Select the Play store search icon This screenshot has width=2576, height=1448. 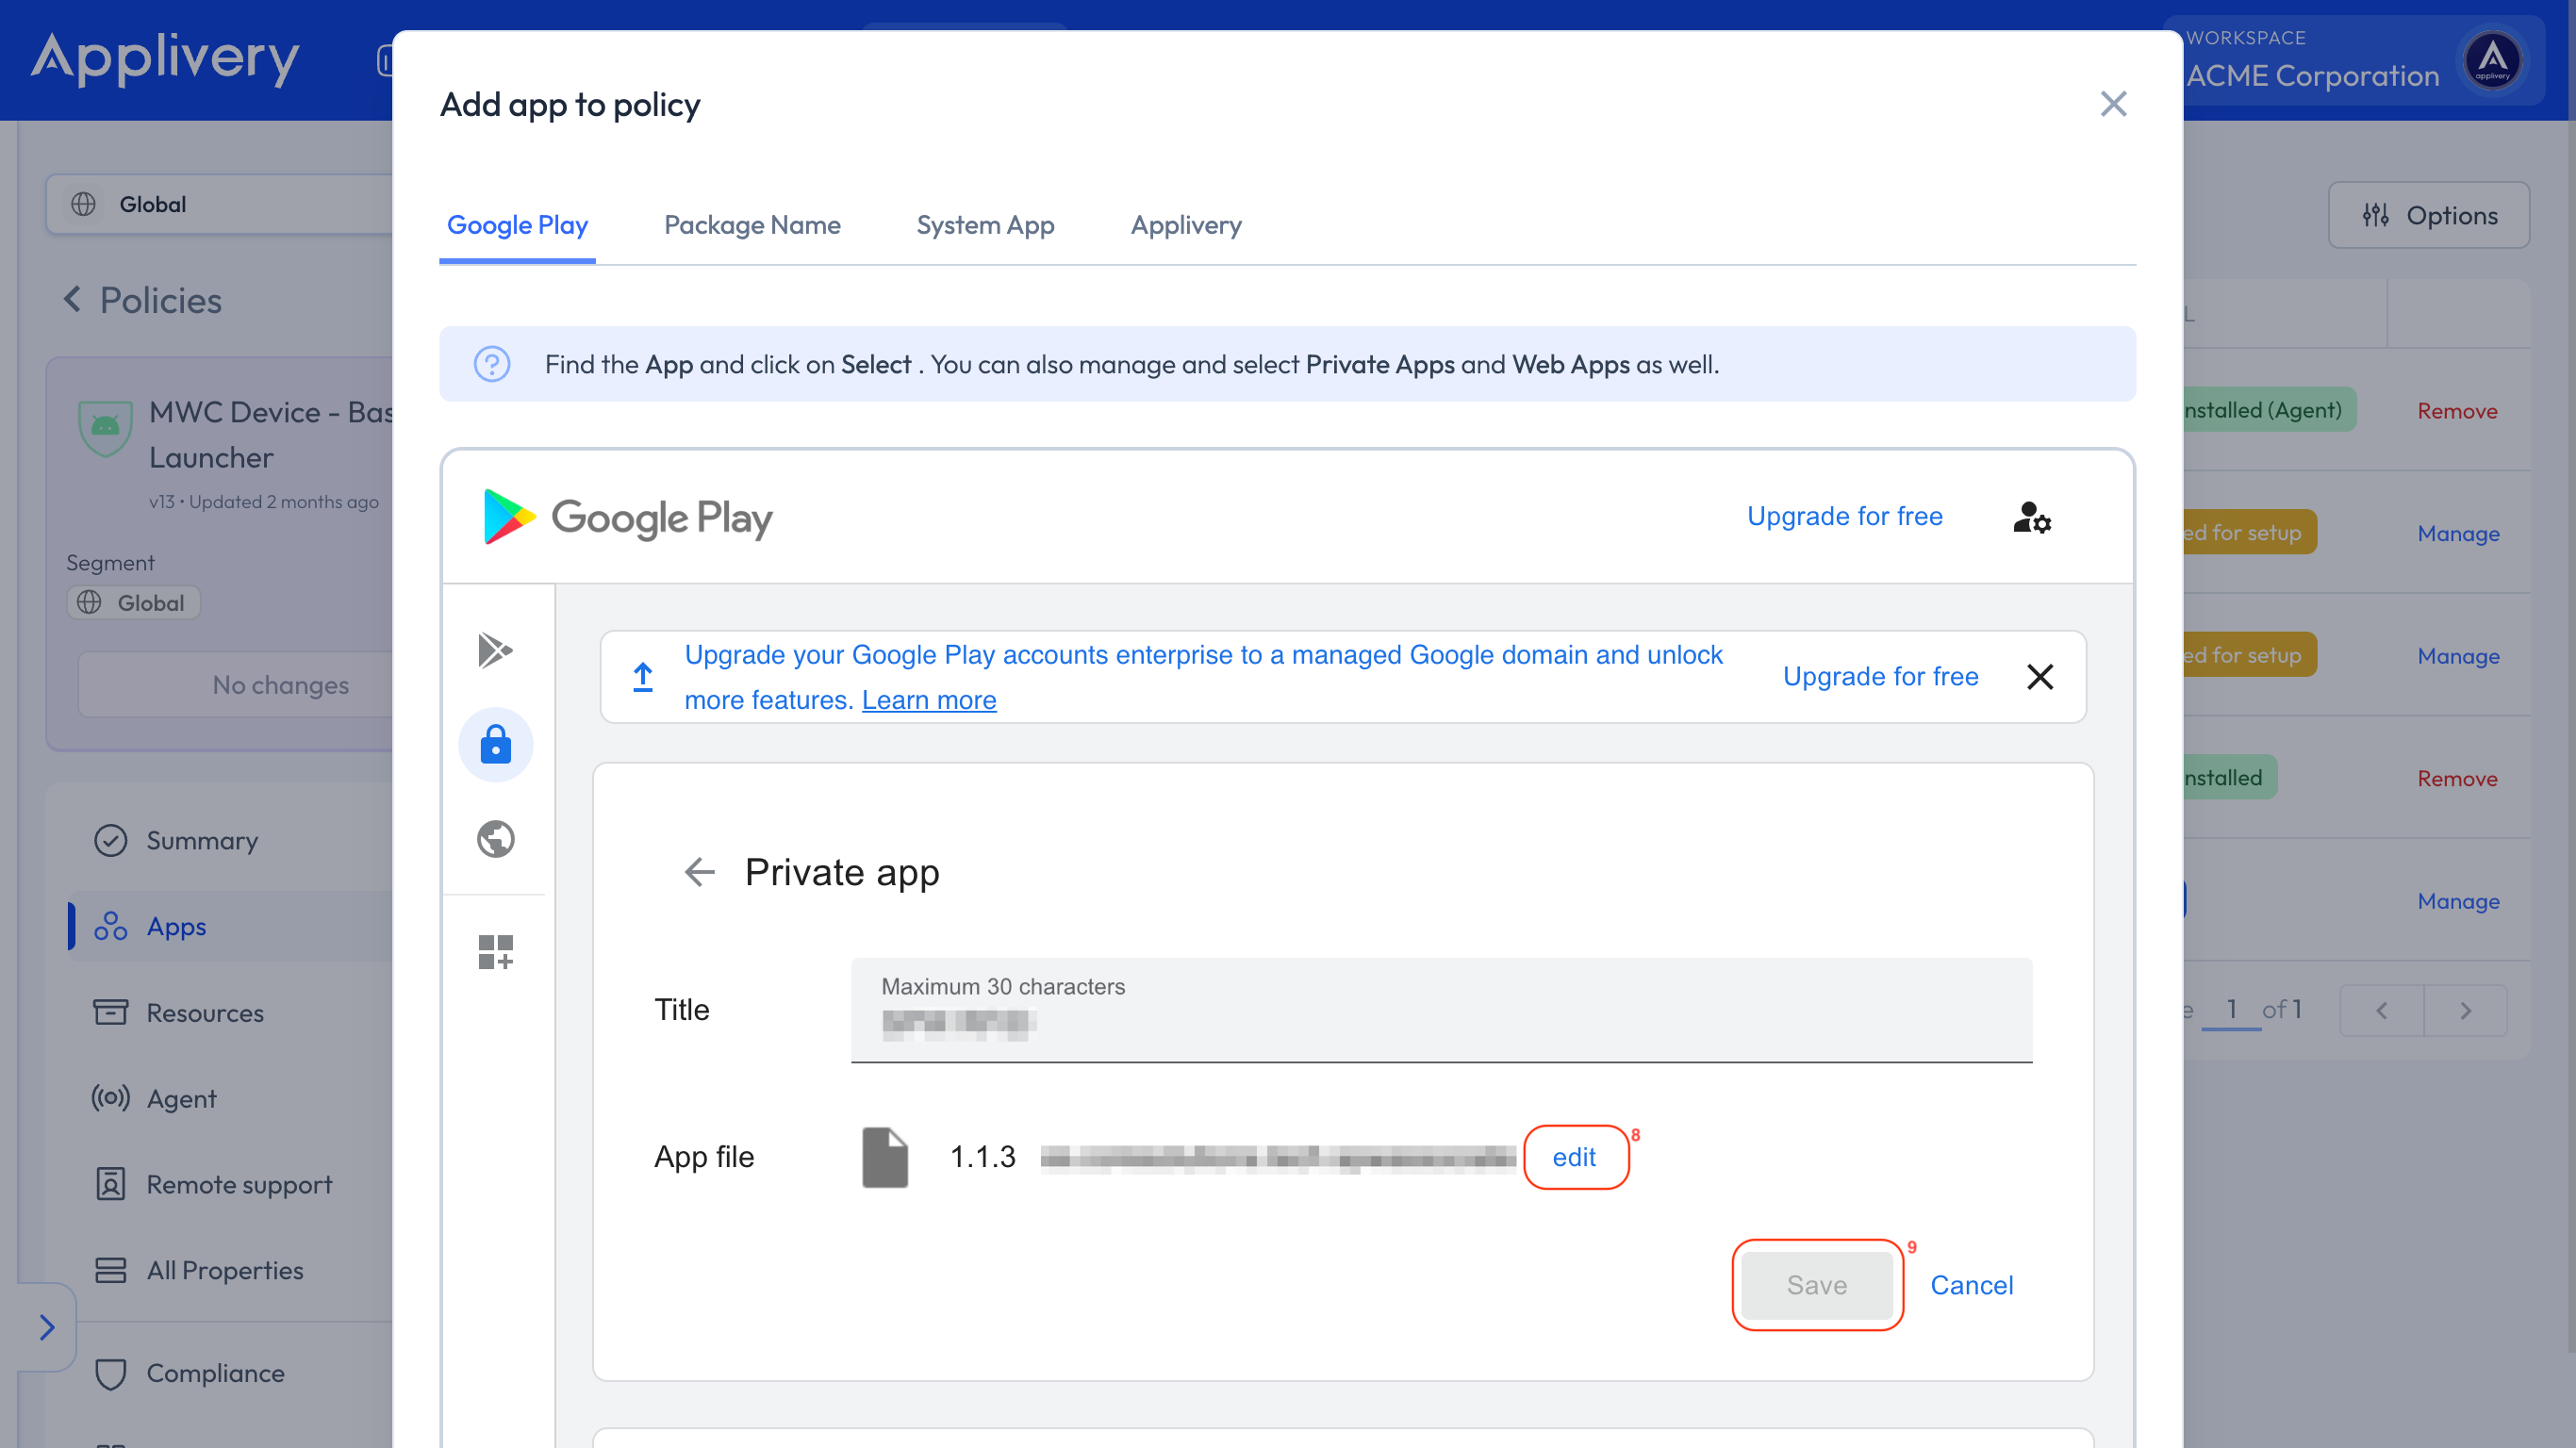(x=496, y=650)
